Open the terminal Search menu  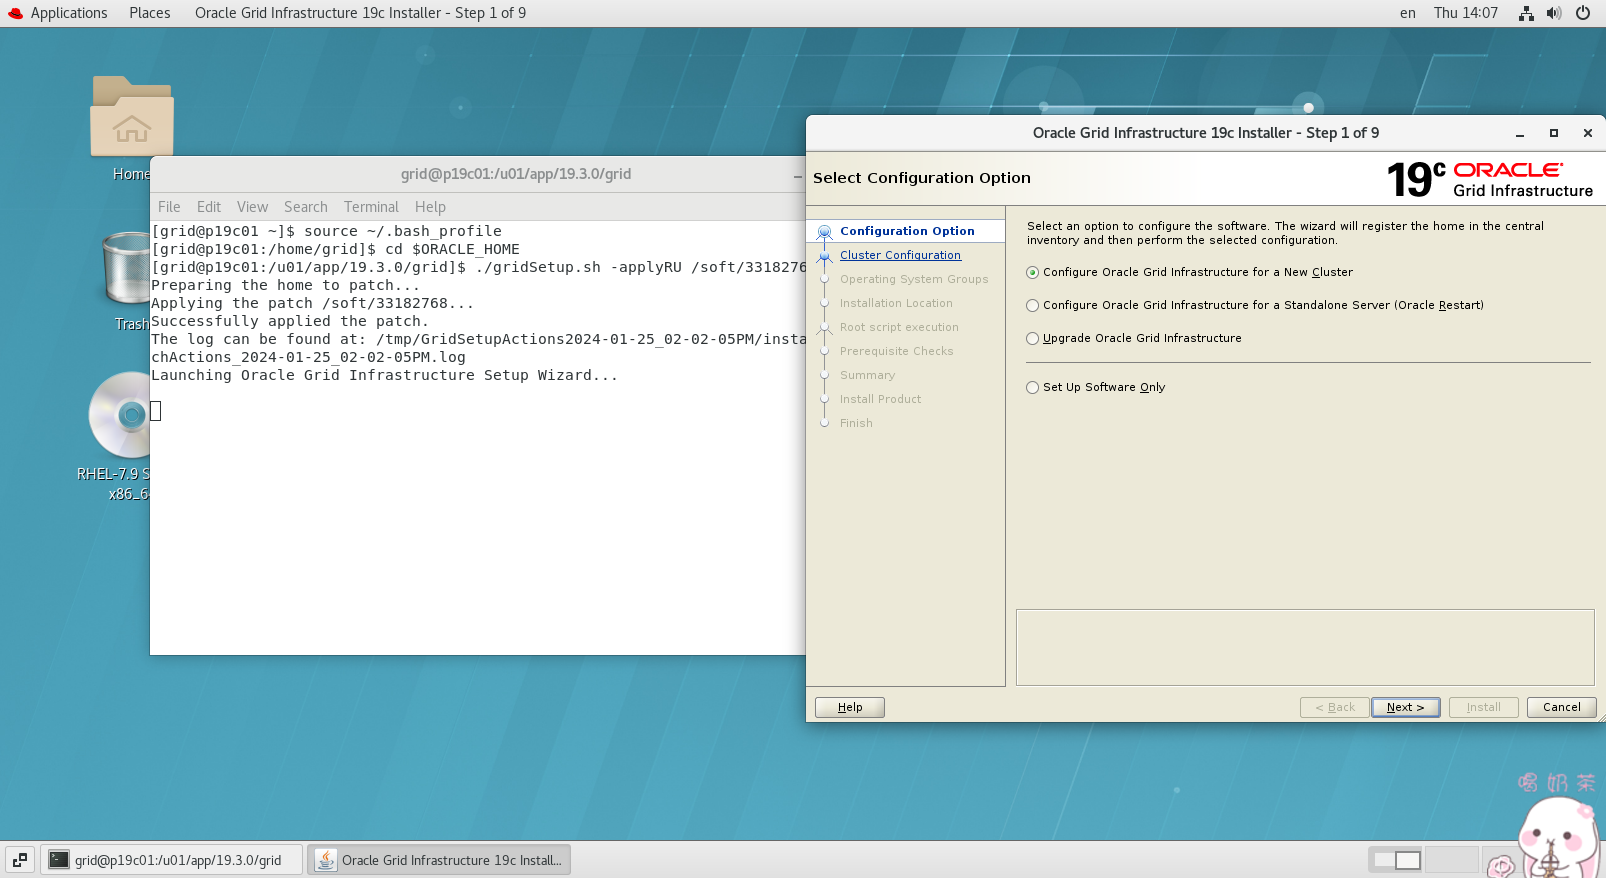tap(306, 207)
